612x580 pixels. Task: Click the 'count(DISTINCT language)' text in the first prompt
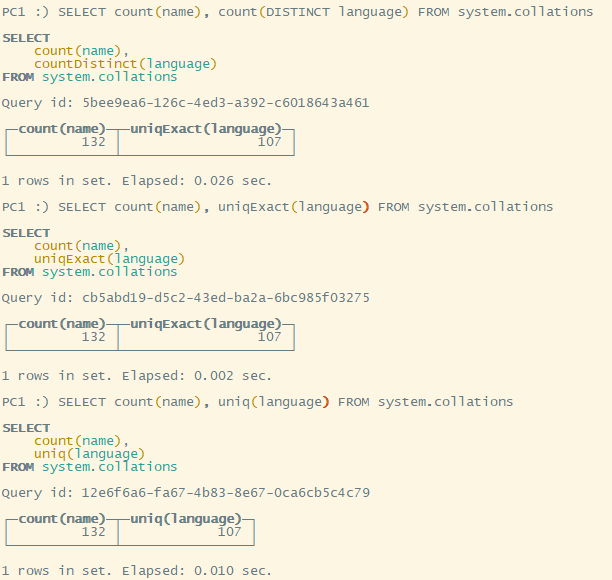coord(313,12)
